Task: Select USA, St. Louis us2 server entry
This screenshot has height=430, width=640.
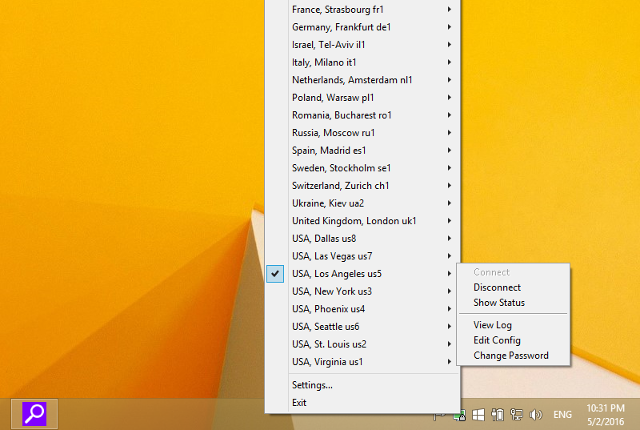Action: (362, 344)
